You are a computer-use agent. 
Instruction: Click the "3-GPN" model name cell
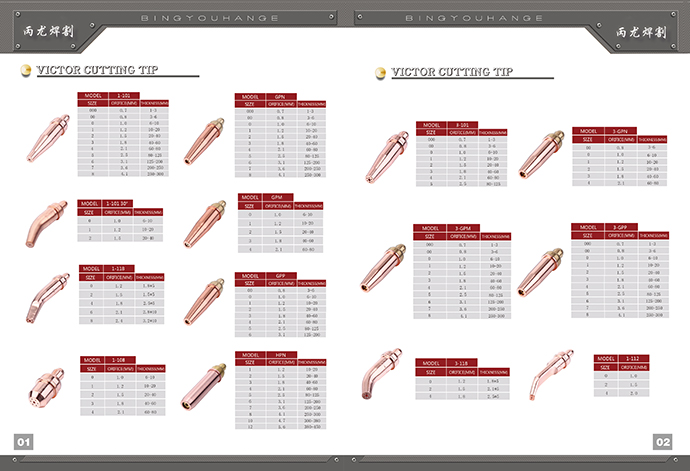(x=620, y=131)
